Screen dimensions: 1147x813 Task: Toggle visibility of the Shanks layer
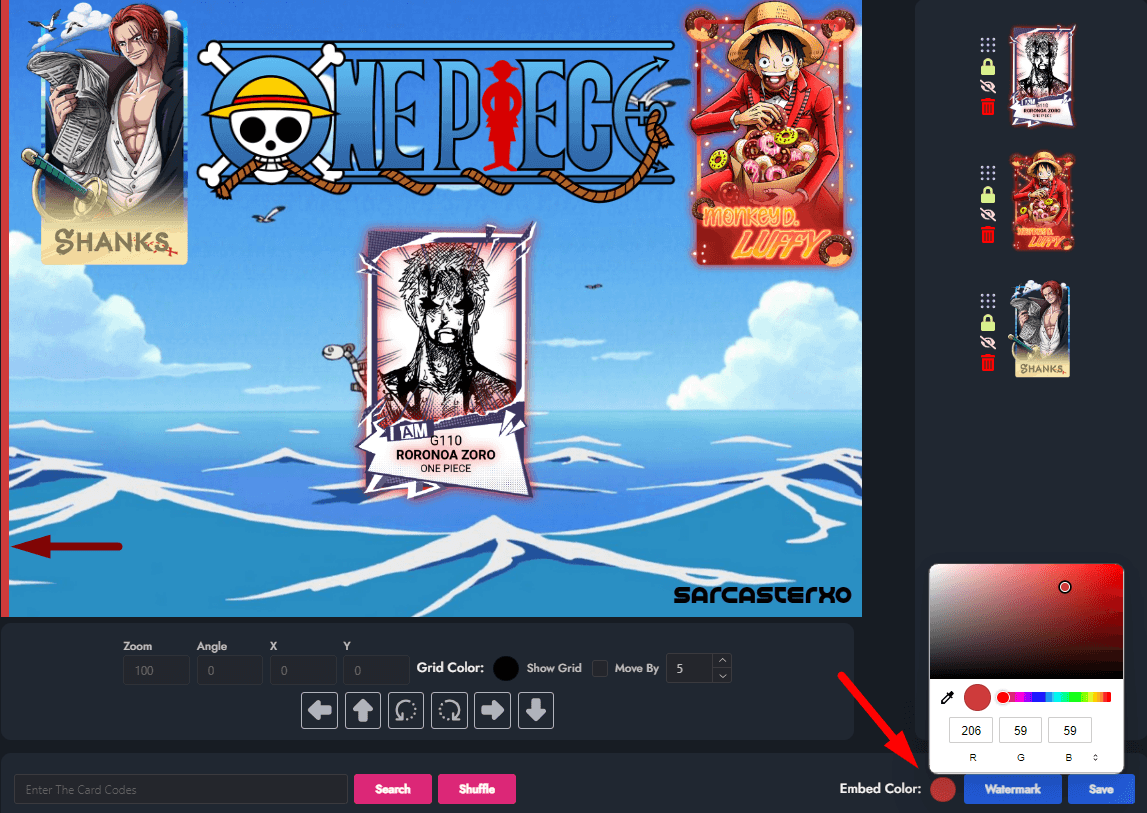coord(988,342)
